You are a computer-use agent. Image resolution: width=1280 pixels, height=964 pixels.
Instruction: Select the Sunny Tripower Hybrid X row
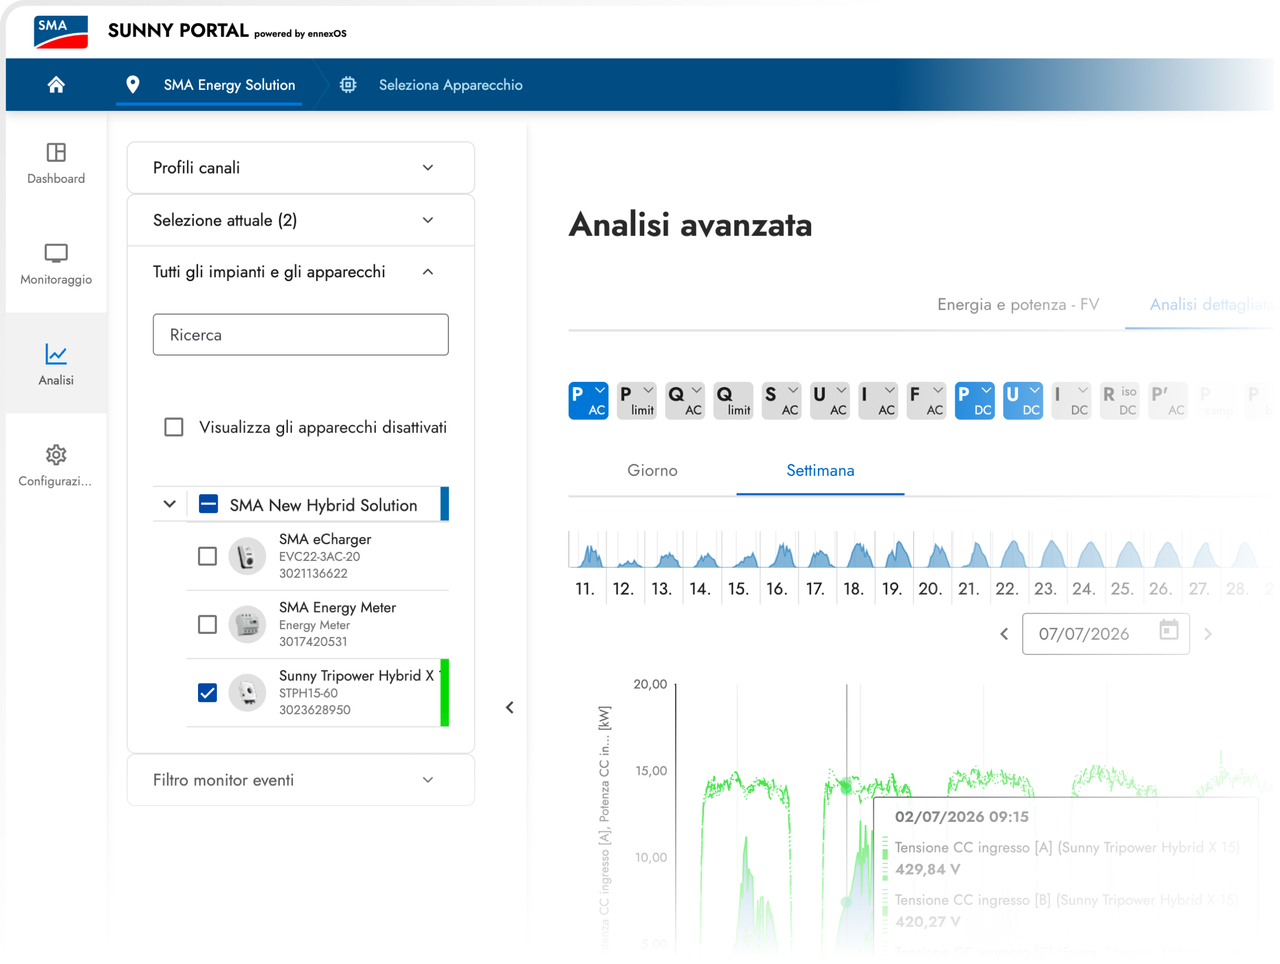[x=318, y=692]
